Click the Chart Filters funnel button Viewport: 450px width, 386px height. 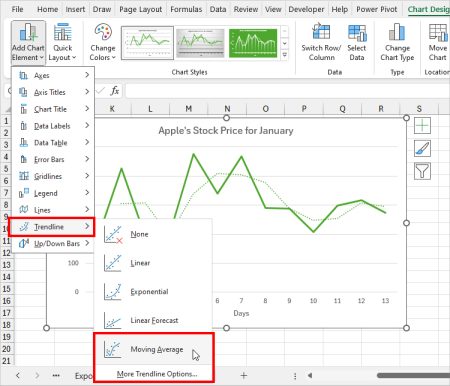point(422,171)
